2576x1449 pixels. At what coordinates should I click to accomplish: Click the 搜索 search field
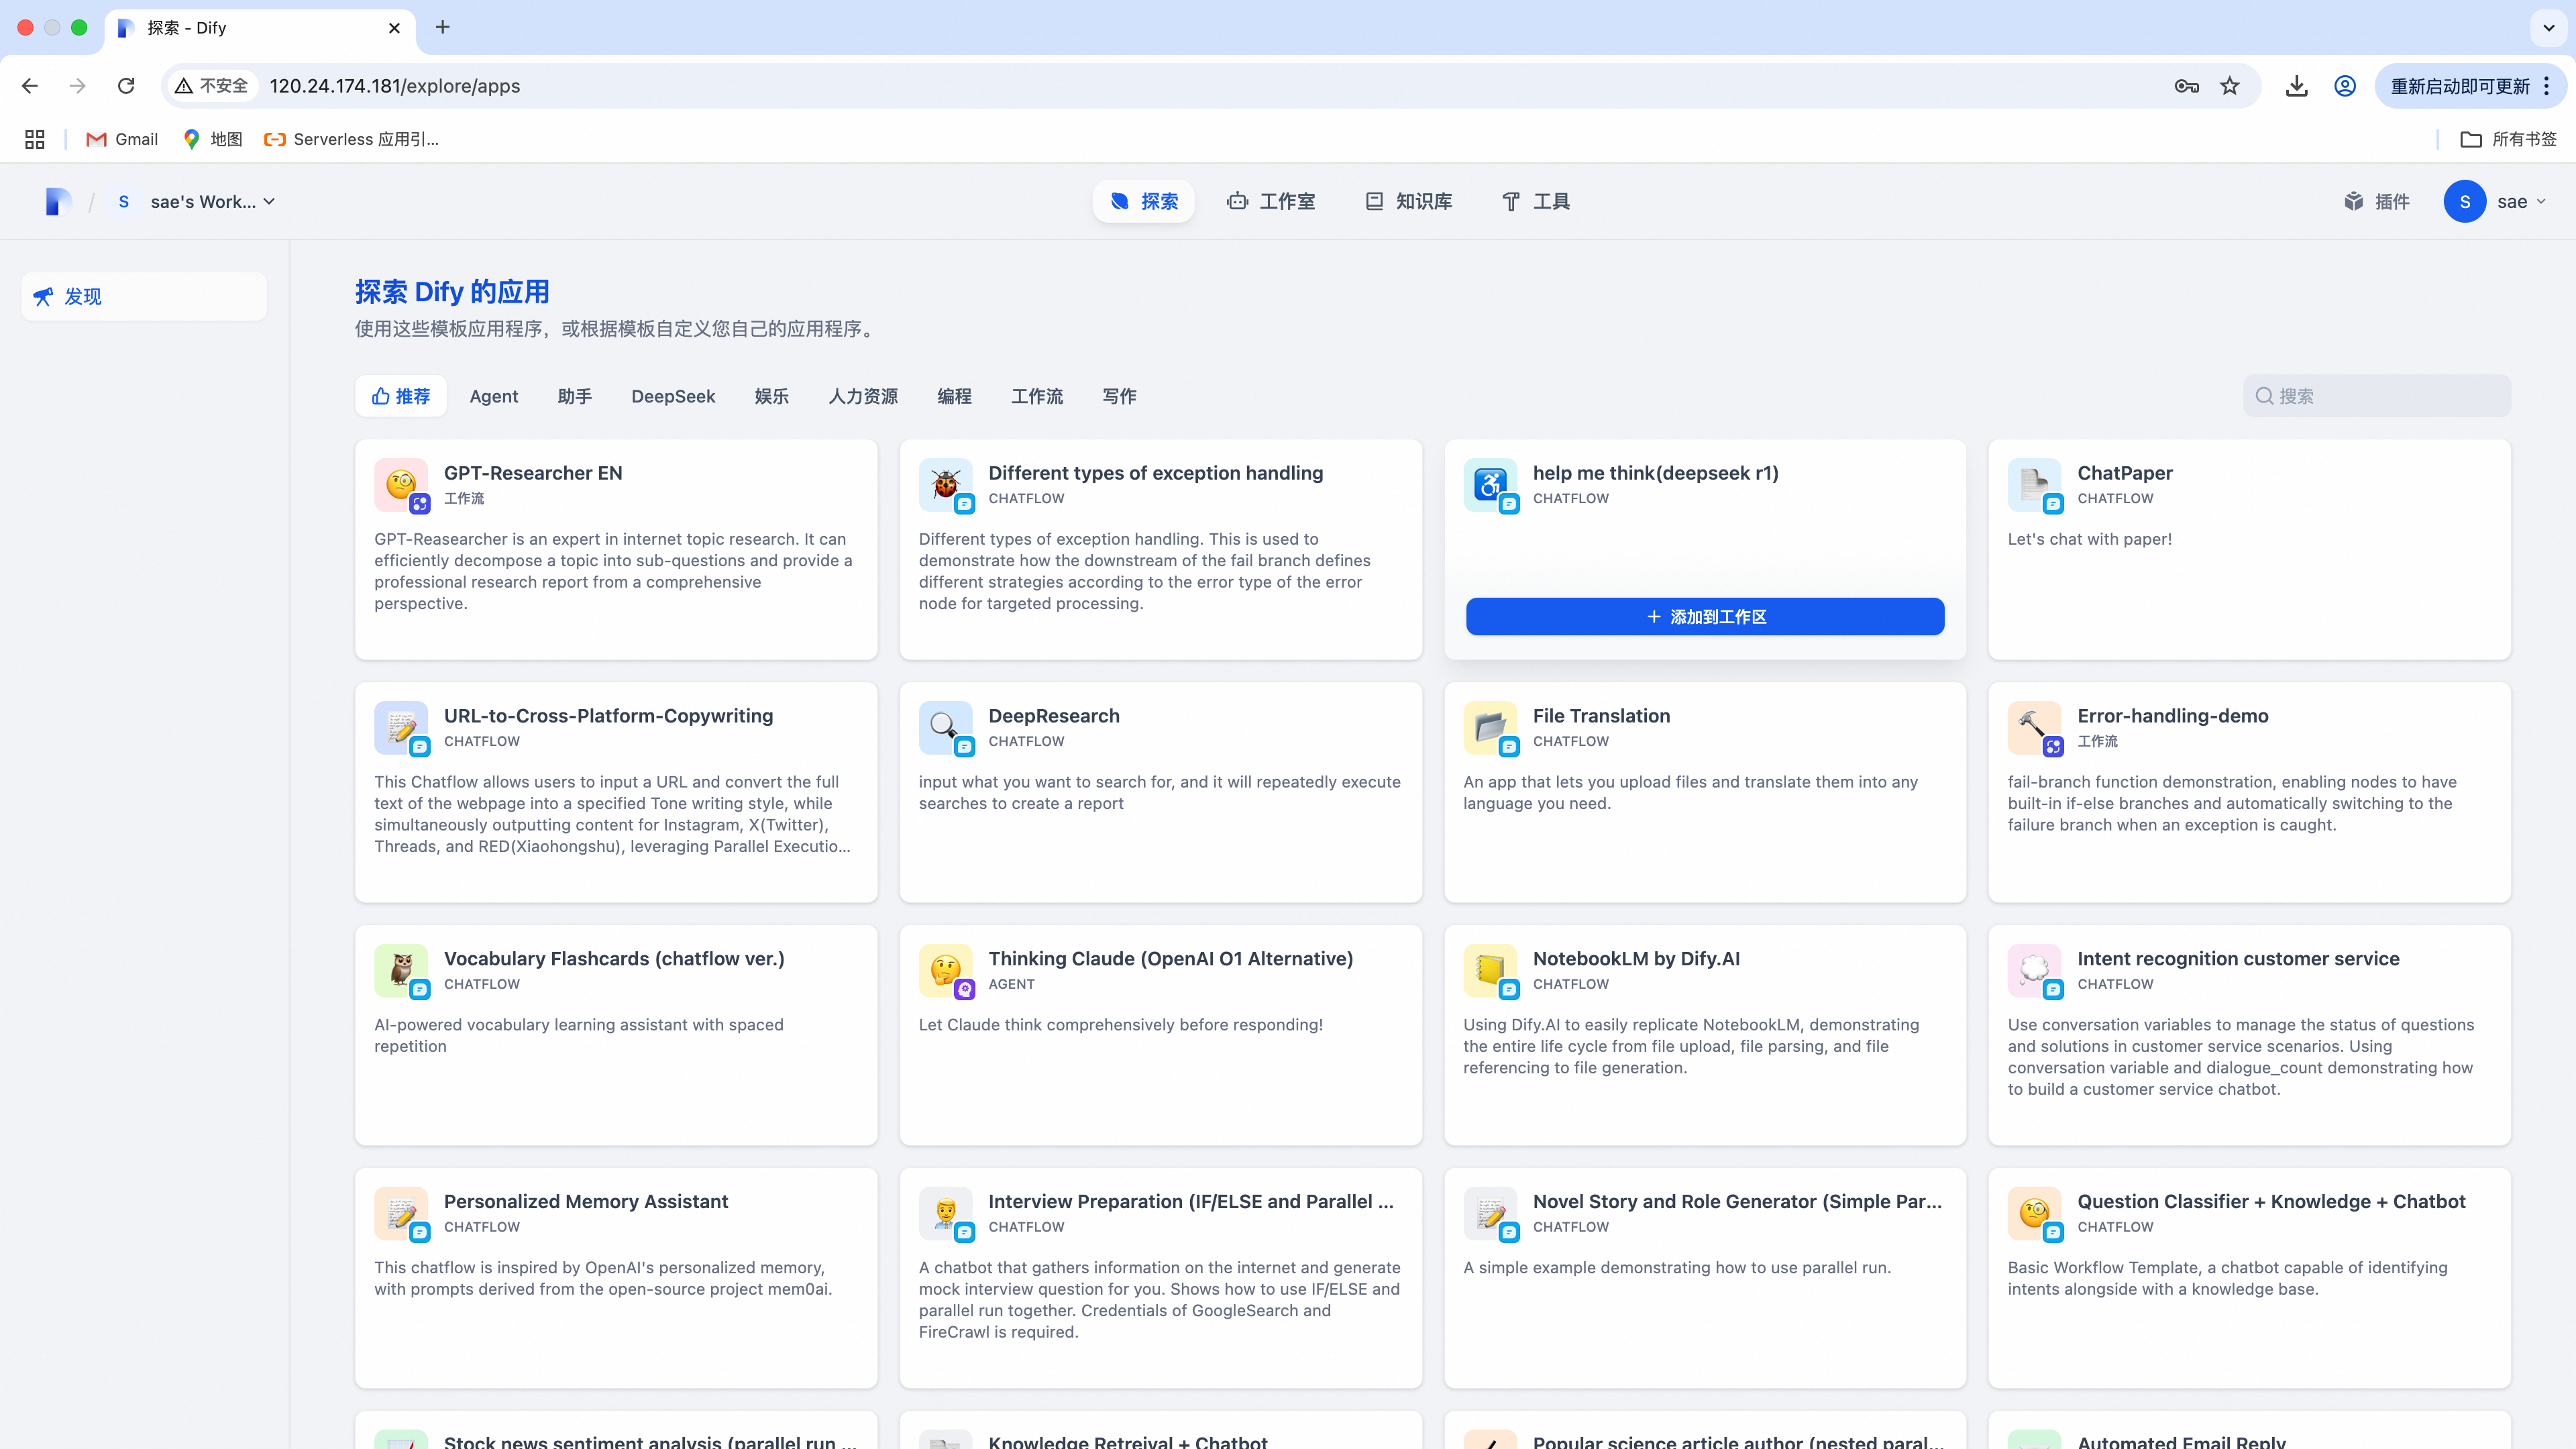[x=2378, y=396]
